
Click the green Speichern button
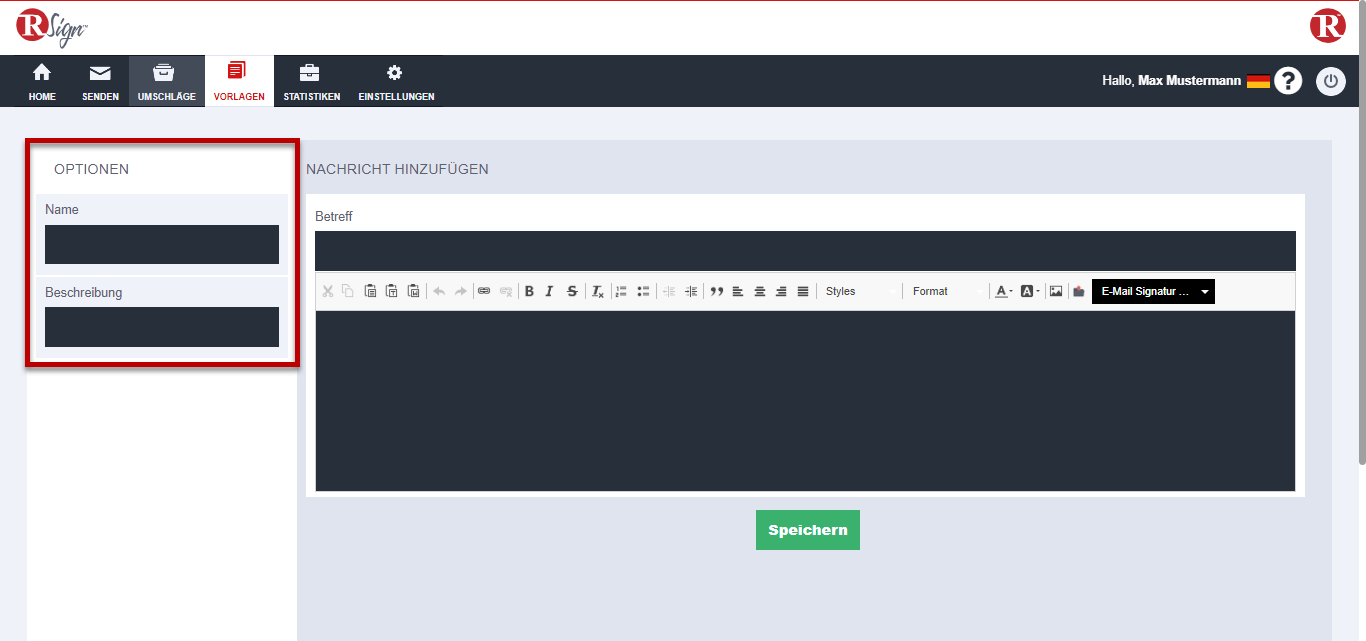pos(807,530)
